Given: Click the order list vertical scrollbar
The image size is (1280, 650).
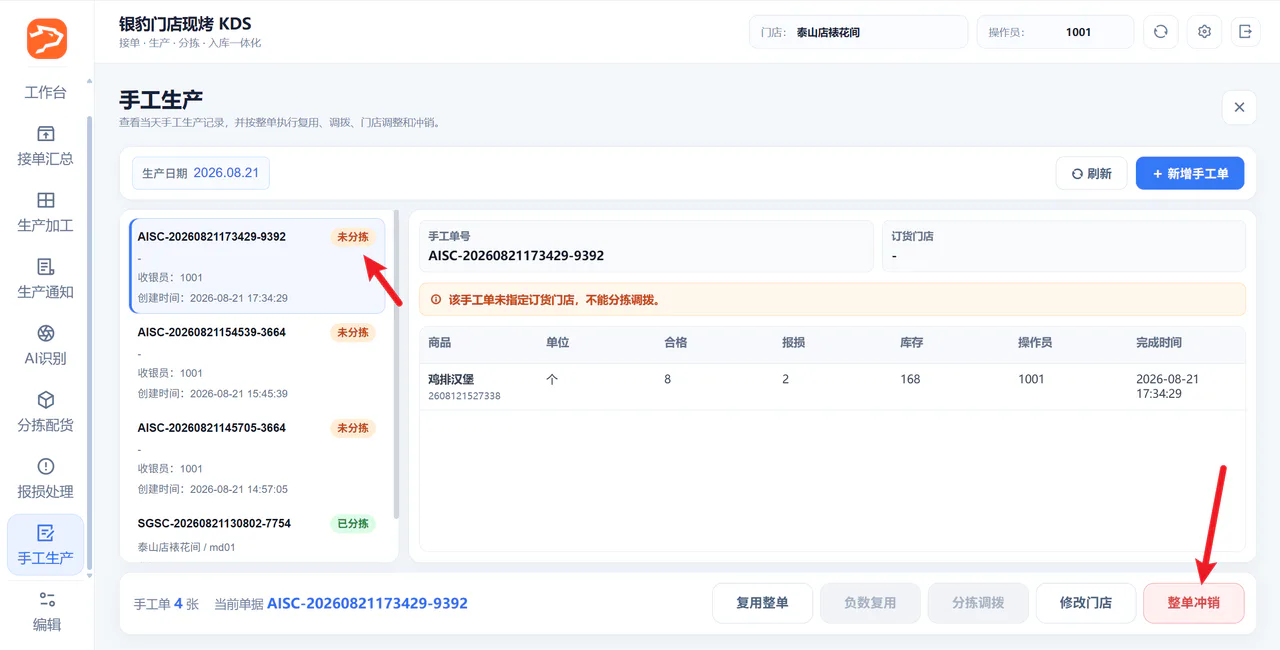Looking at the screenshot, I should click(x=397, y=365).
